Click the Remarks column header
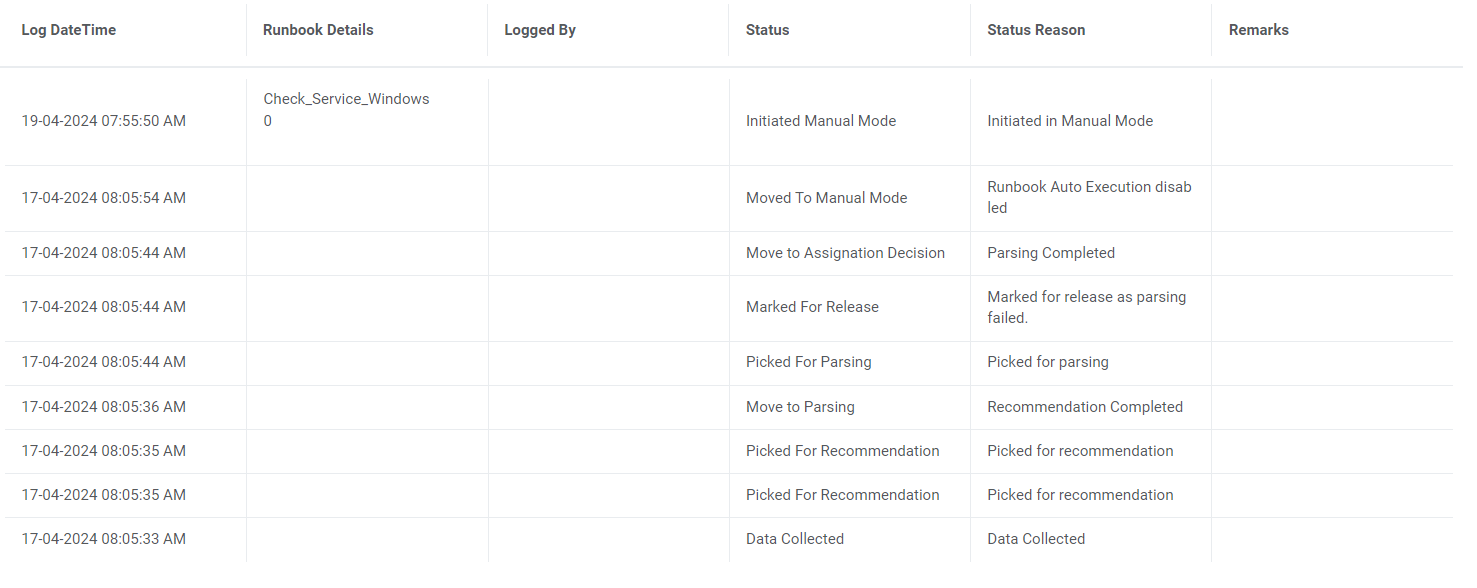 [x=1258, y=30]
